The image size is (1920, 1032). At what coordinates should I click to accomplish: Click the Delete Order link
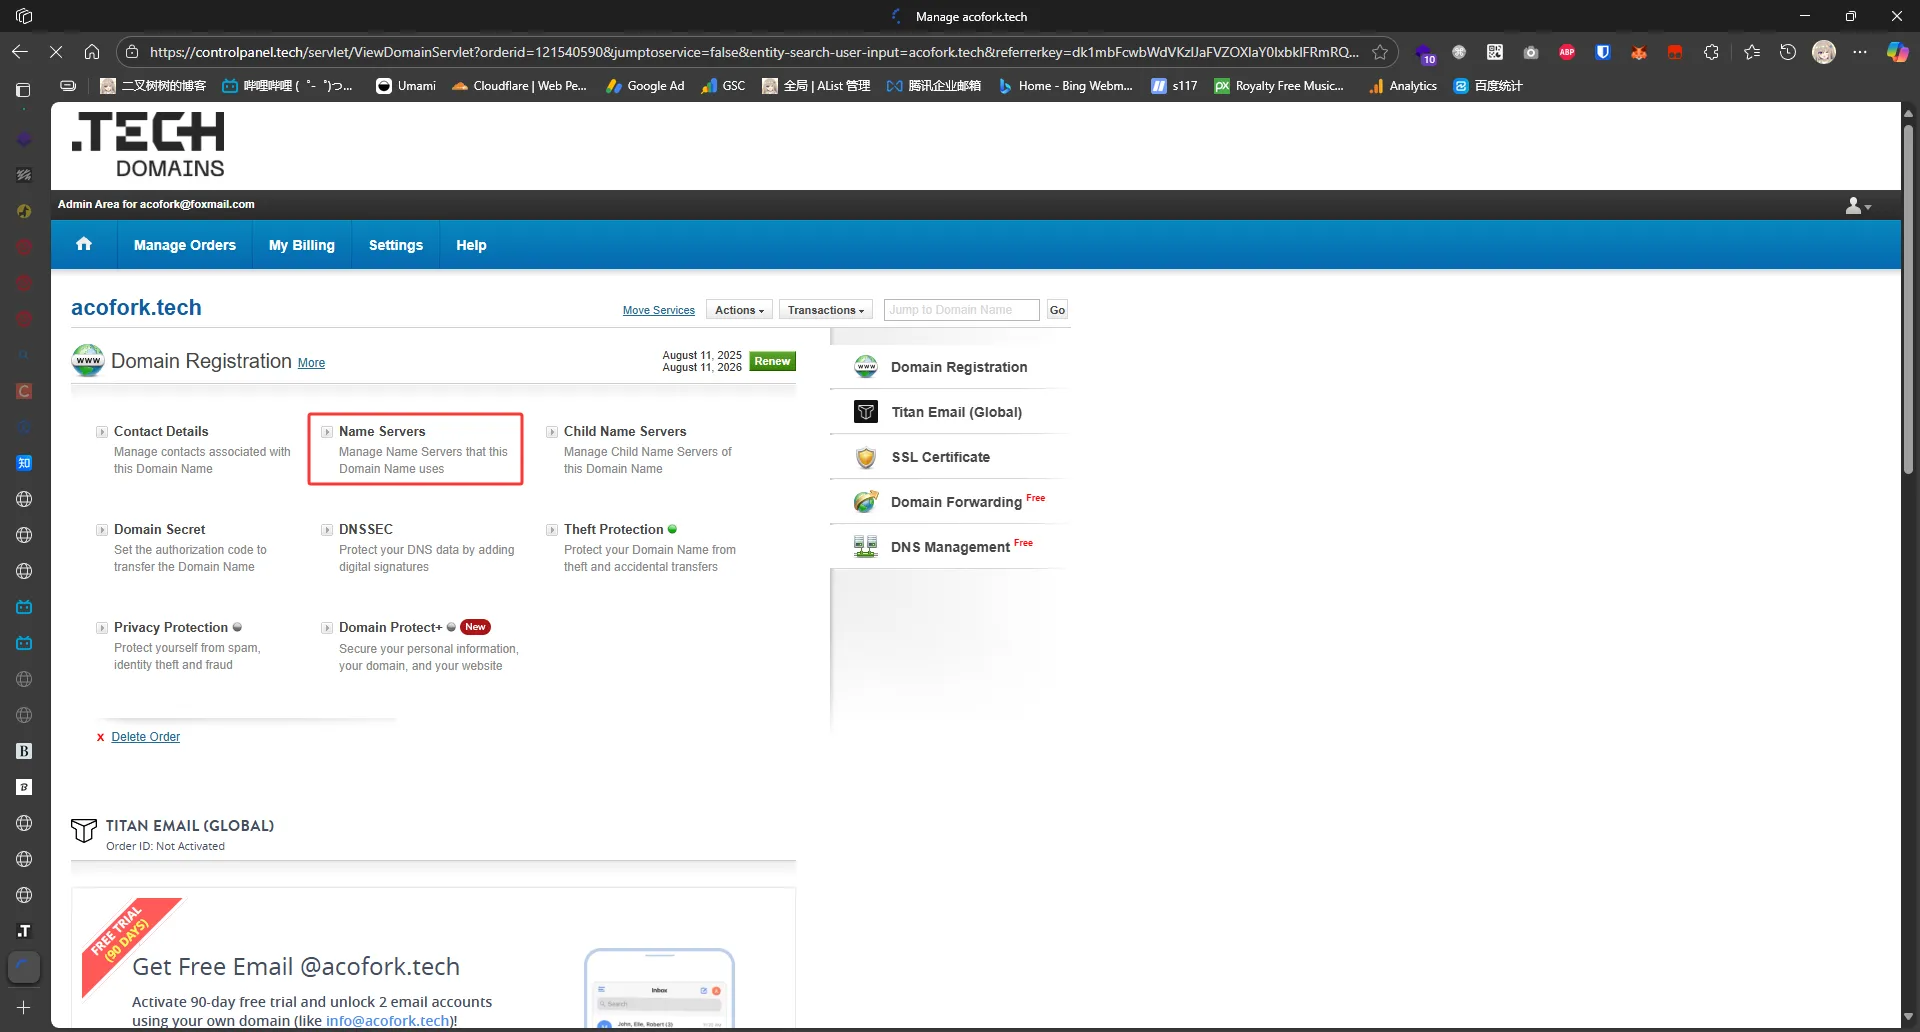146,737
